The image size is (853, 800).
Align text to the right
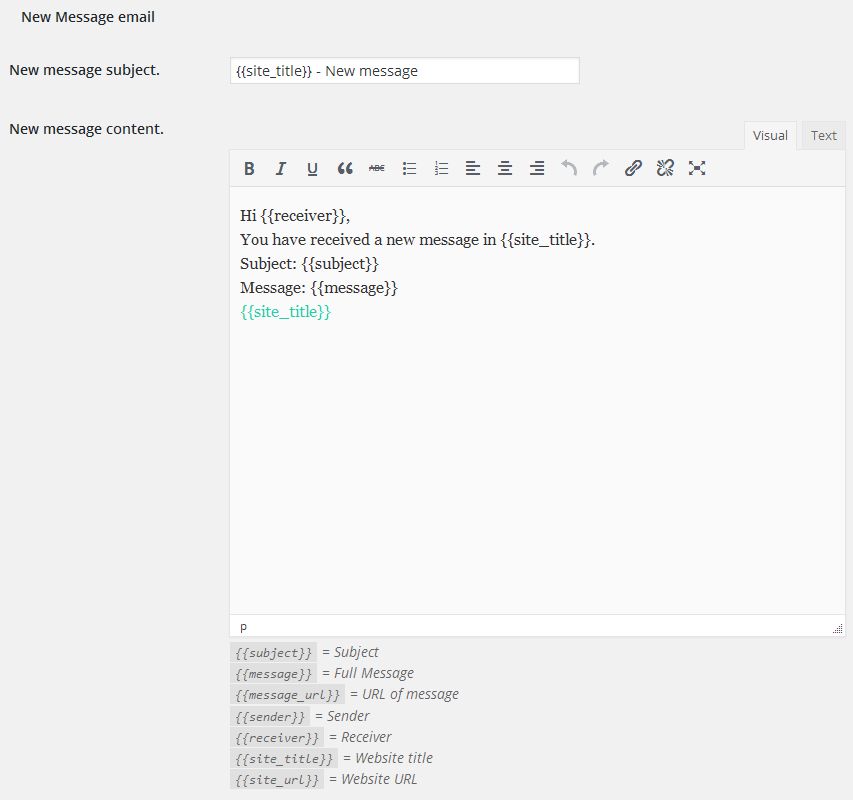click(x=537, y=169)
